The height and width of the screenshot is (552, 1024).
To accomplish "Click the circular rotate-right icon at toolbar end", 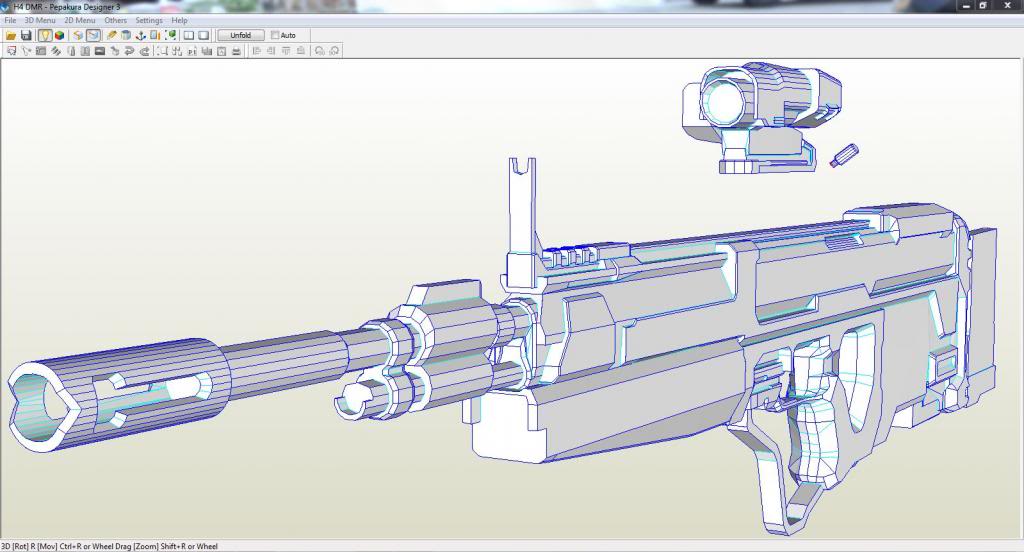I will coord(334,51).
